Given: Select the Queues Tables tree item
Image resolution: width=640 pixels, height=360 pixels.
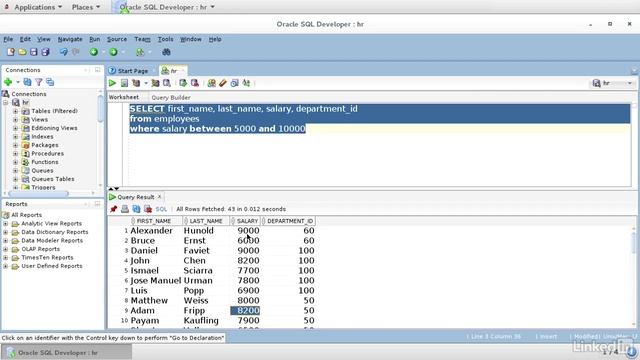Looking at the screenshot, I should (53, 179).
